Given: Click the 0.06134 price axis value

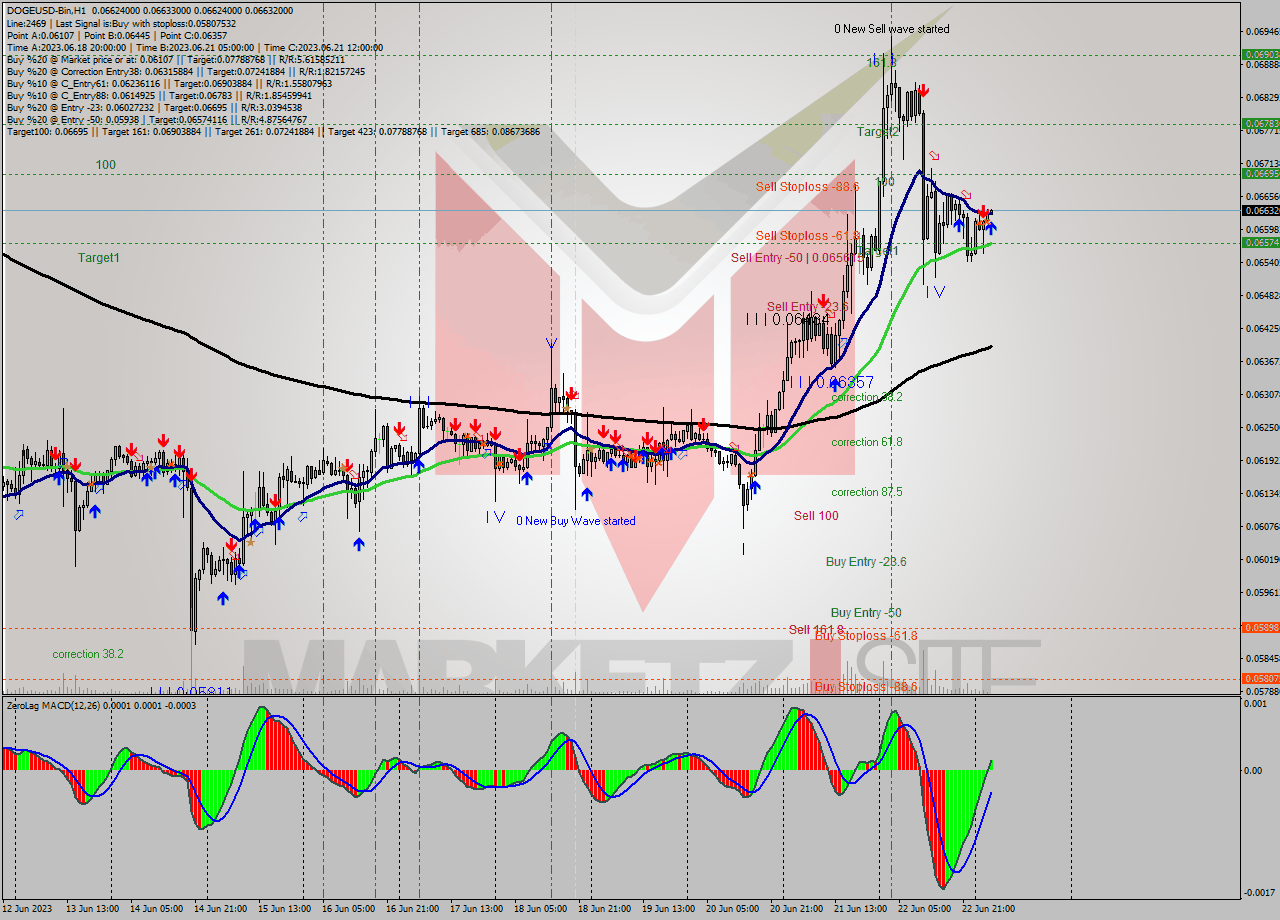Looking at the screenshot, I should tap(1260, 494).
